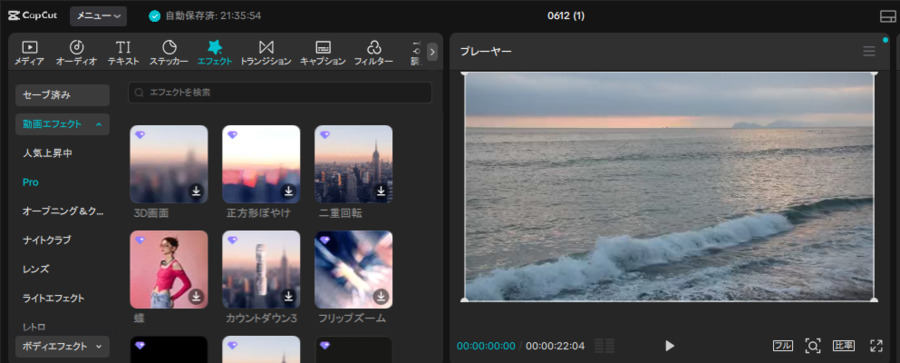
Task: Download the フリップズーム effect
Action: click(381, 296)
